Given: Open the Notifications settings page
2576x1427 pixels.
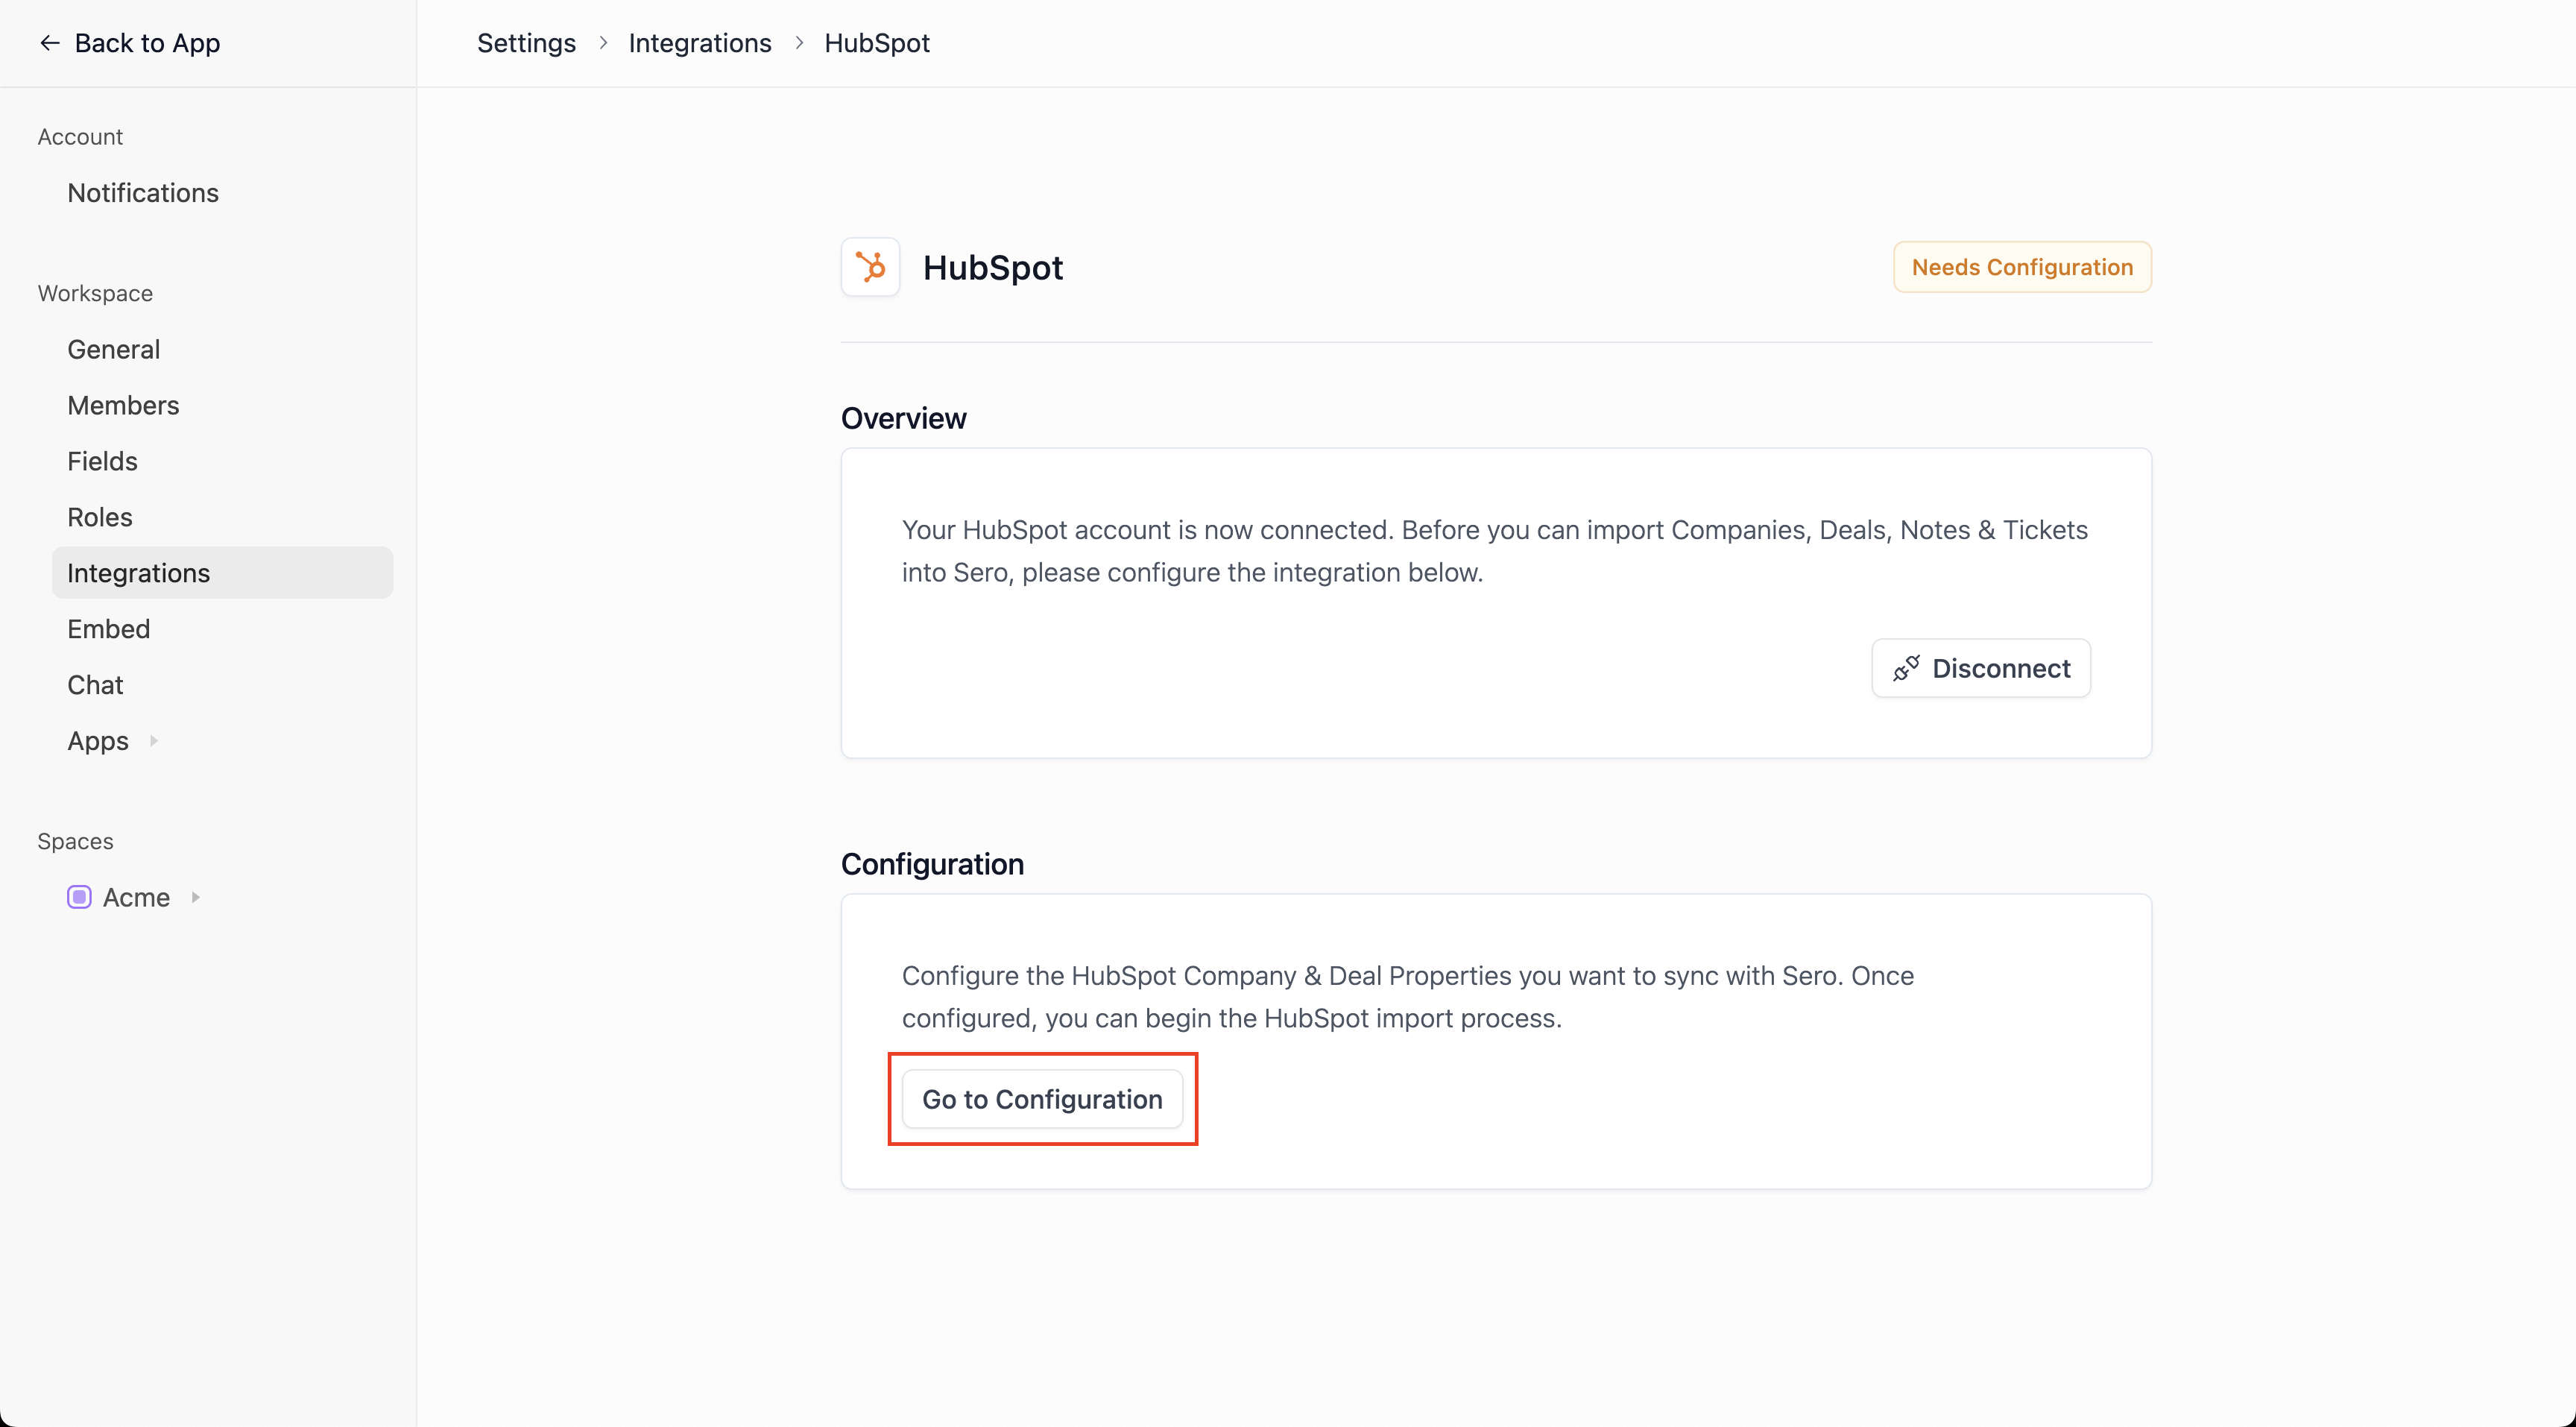Looking at the screenshot, I should (143, 193).
